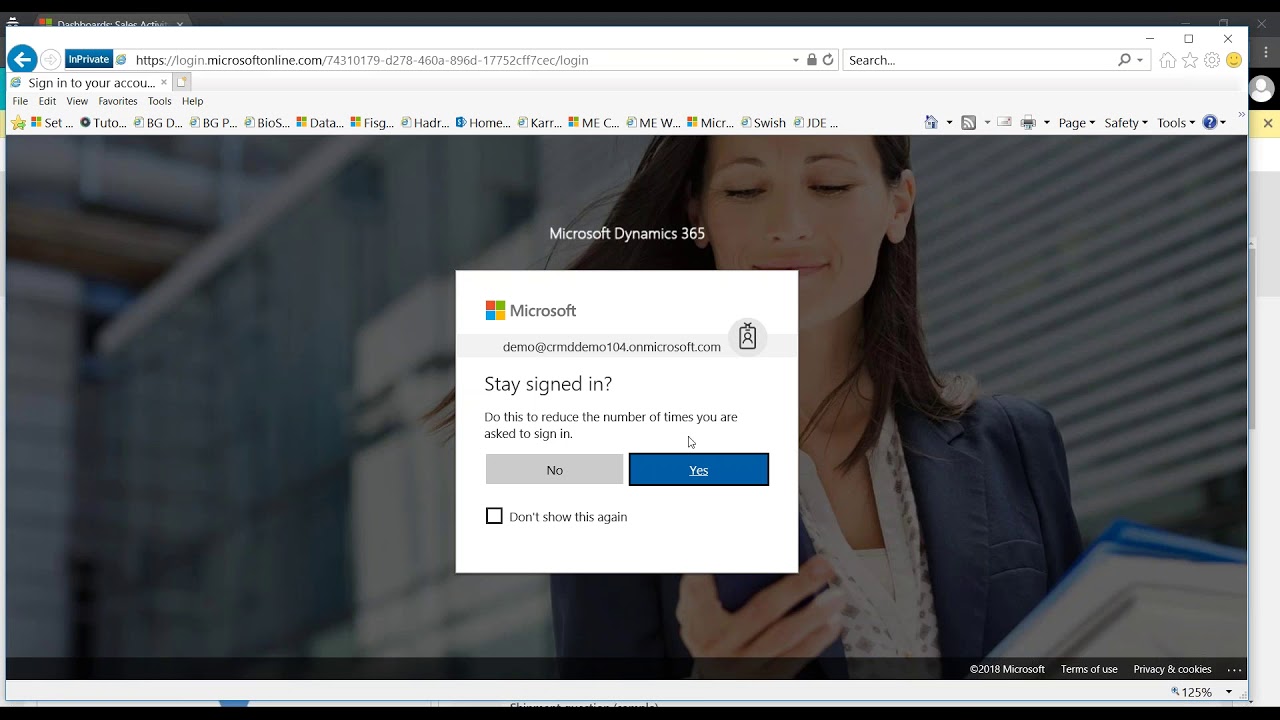This screenshot has height=720, width=1280.
Task: Expand the Print dropdown arrow
Action: pyautogui.click(x=1047, y=123)
